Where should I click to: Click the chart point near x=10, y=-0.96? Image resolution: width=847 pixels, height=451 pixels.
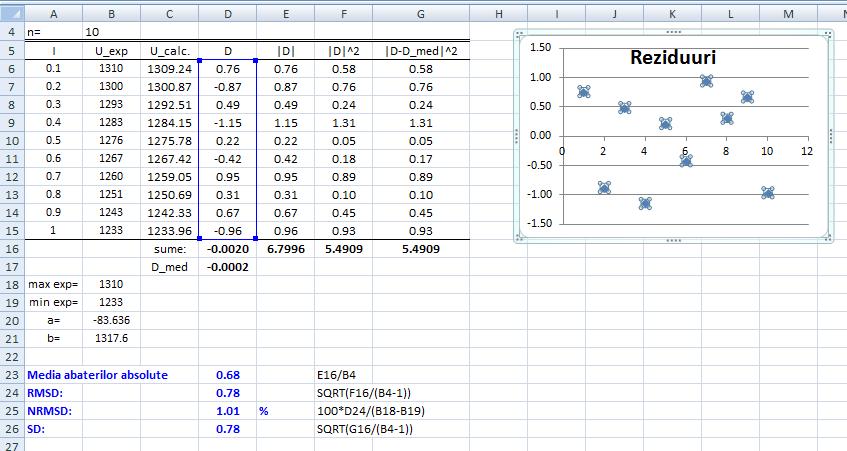tap(768, 192)
